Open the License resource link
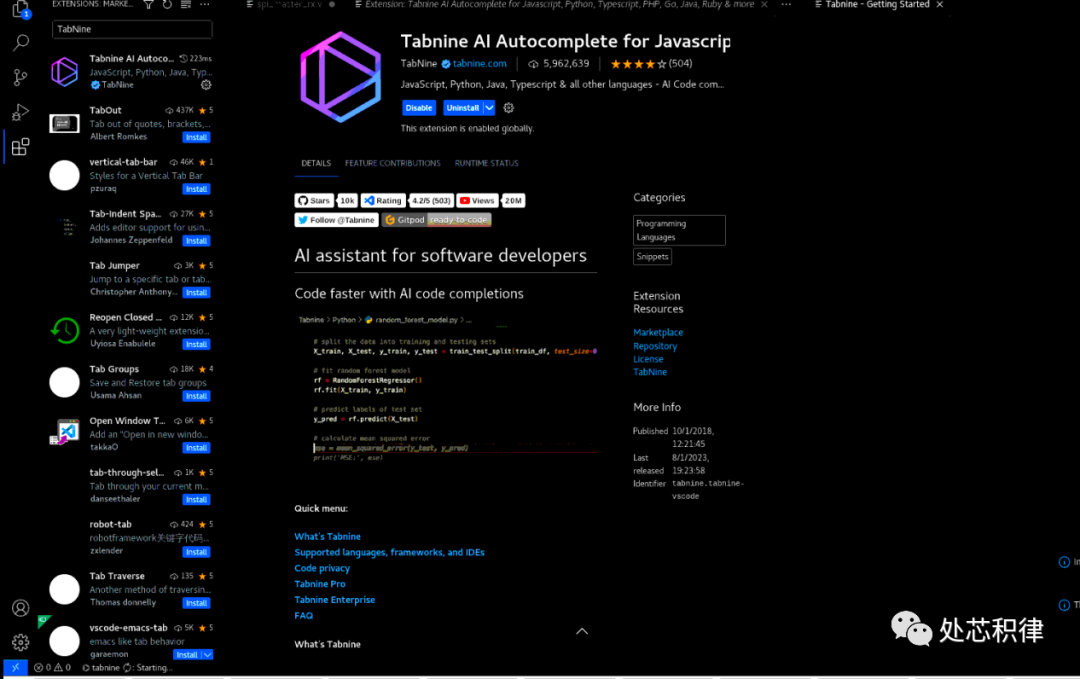Viewport: 1080px width, 679px height. coord(648,359)
